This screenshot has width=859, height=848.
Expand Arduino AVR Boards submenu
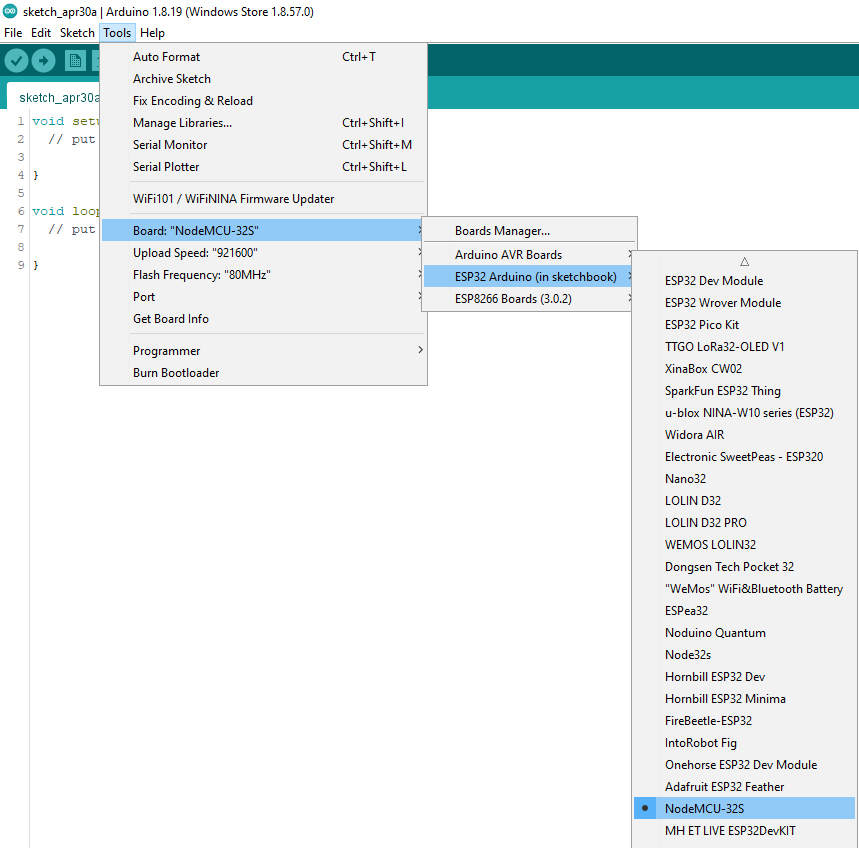529,255
